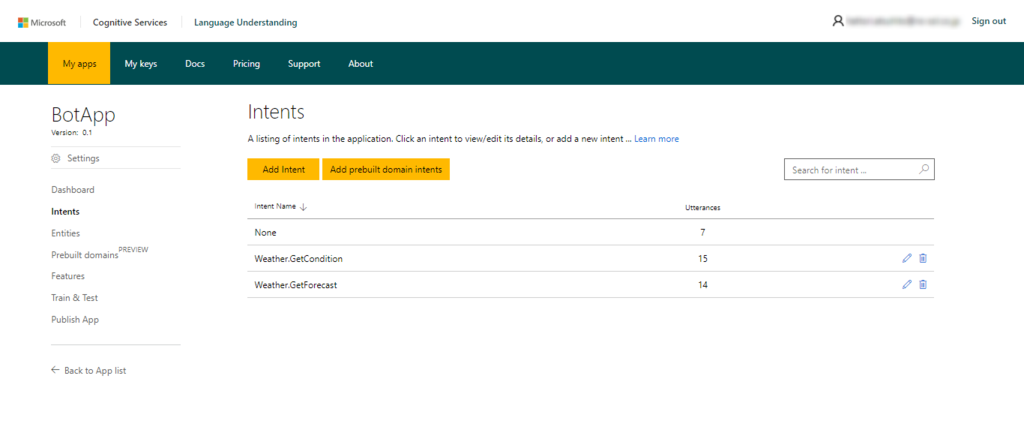1024x442 pixels.
Task: Delete the Weather.GetForecast intent trash icon
Action: [x=923, y=284]
